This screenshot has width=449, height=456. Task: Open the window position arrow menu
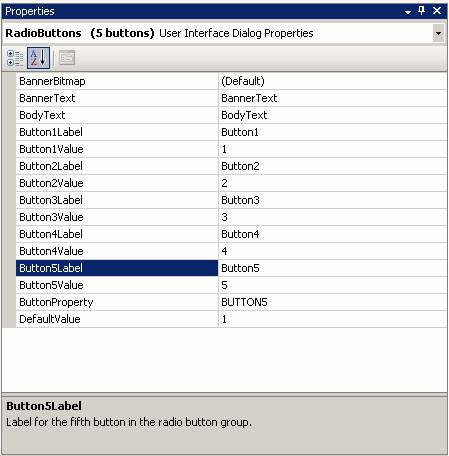[408, 12]
